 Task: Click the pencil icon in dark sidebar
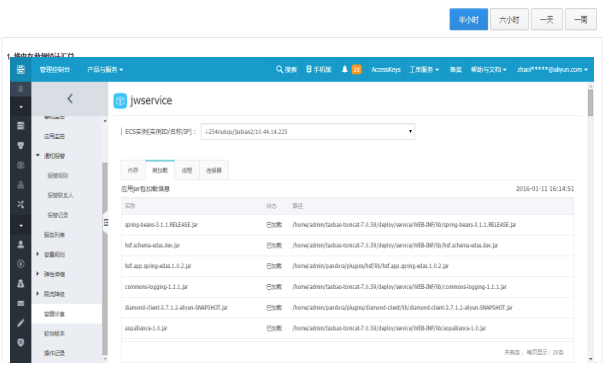21,323
